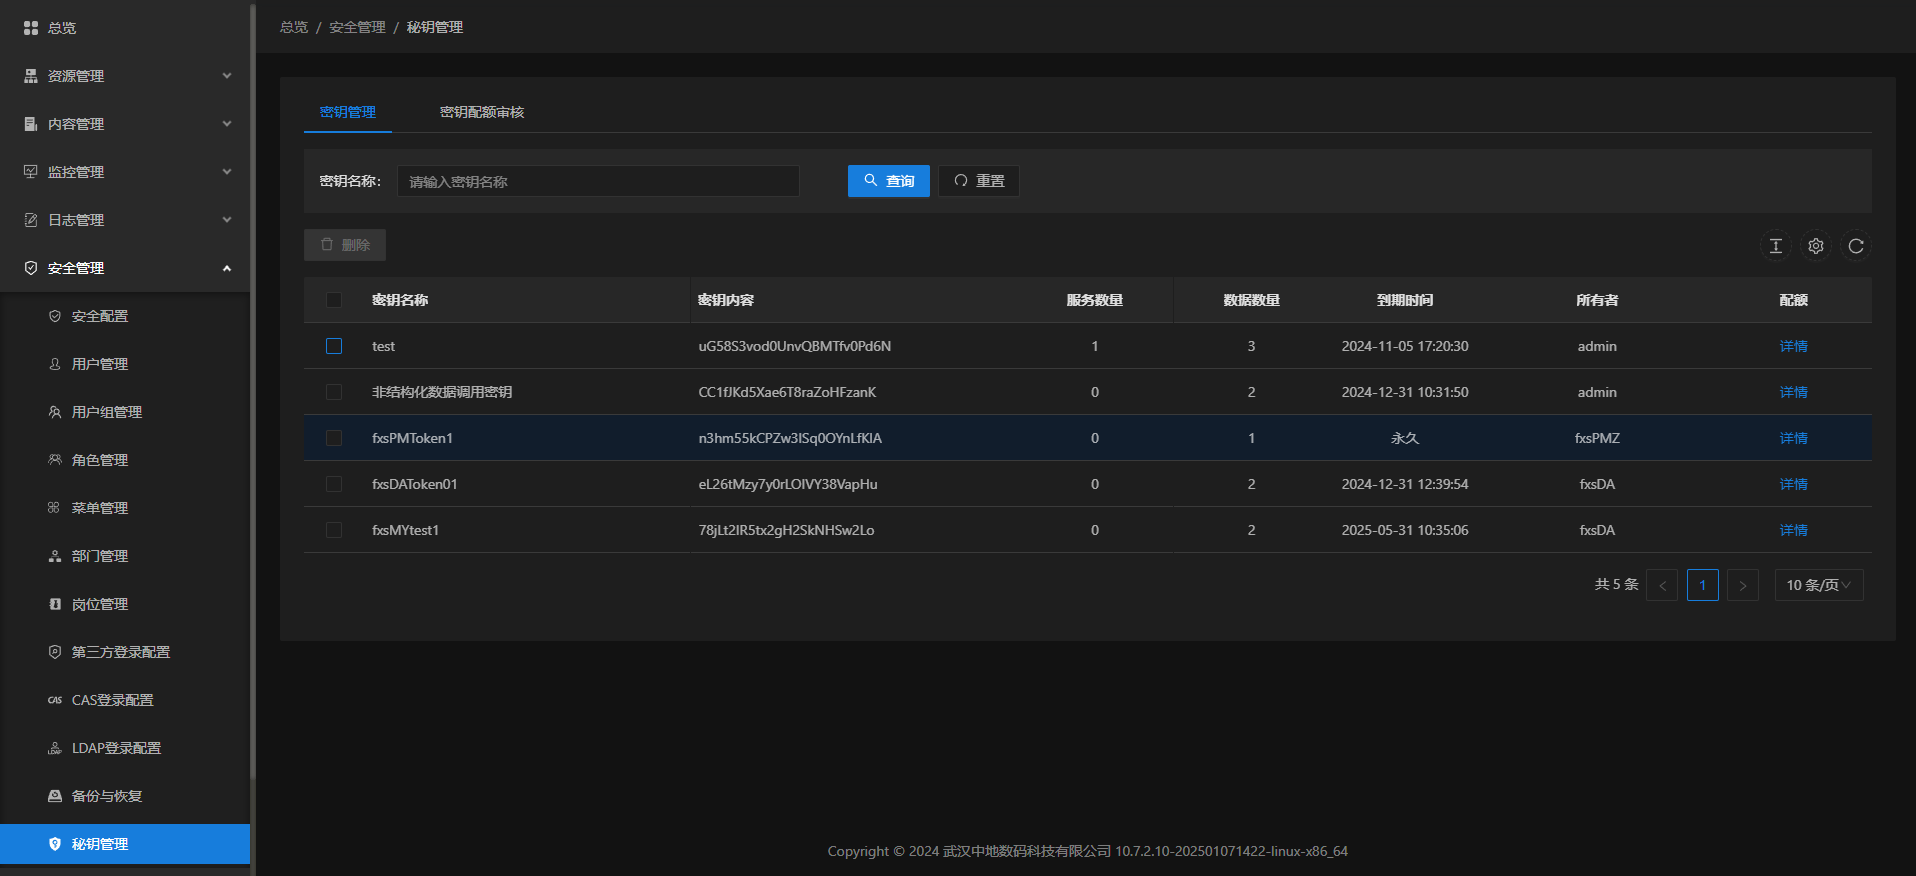Toggle the select-all header checkbox

pyautogui.click(x=334, y=300)
